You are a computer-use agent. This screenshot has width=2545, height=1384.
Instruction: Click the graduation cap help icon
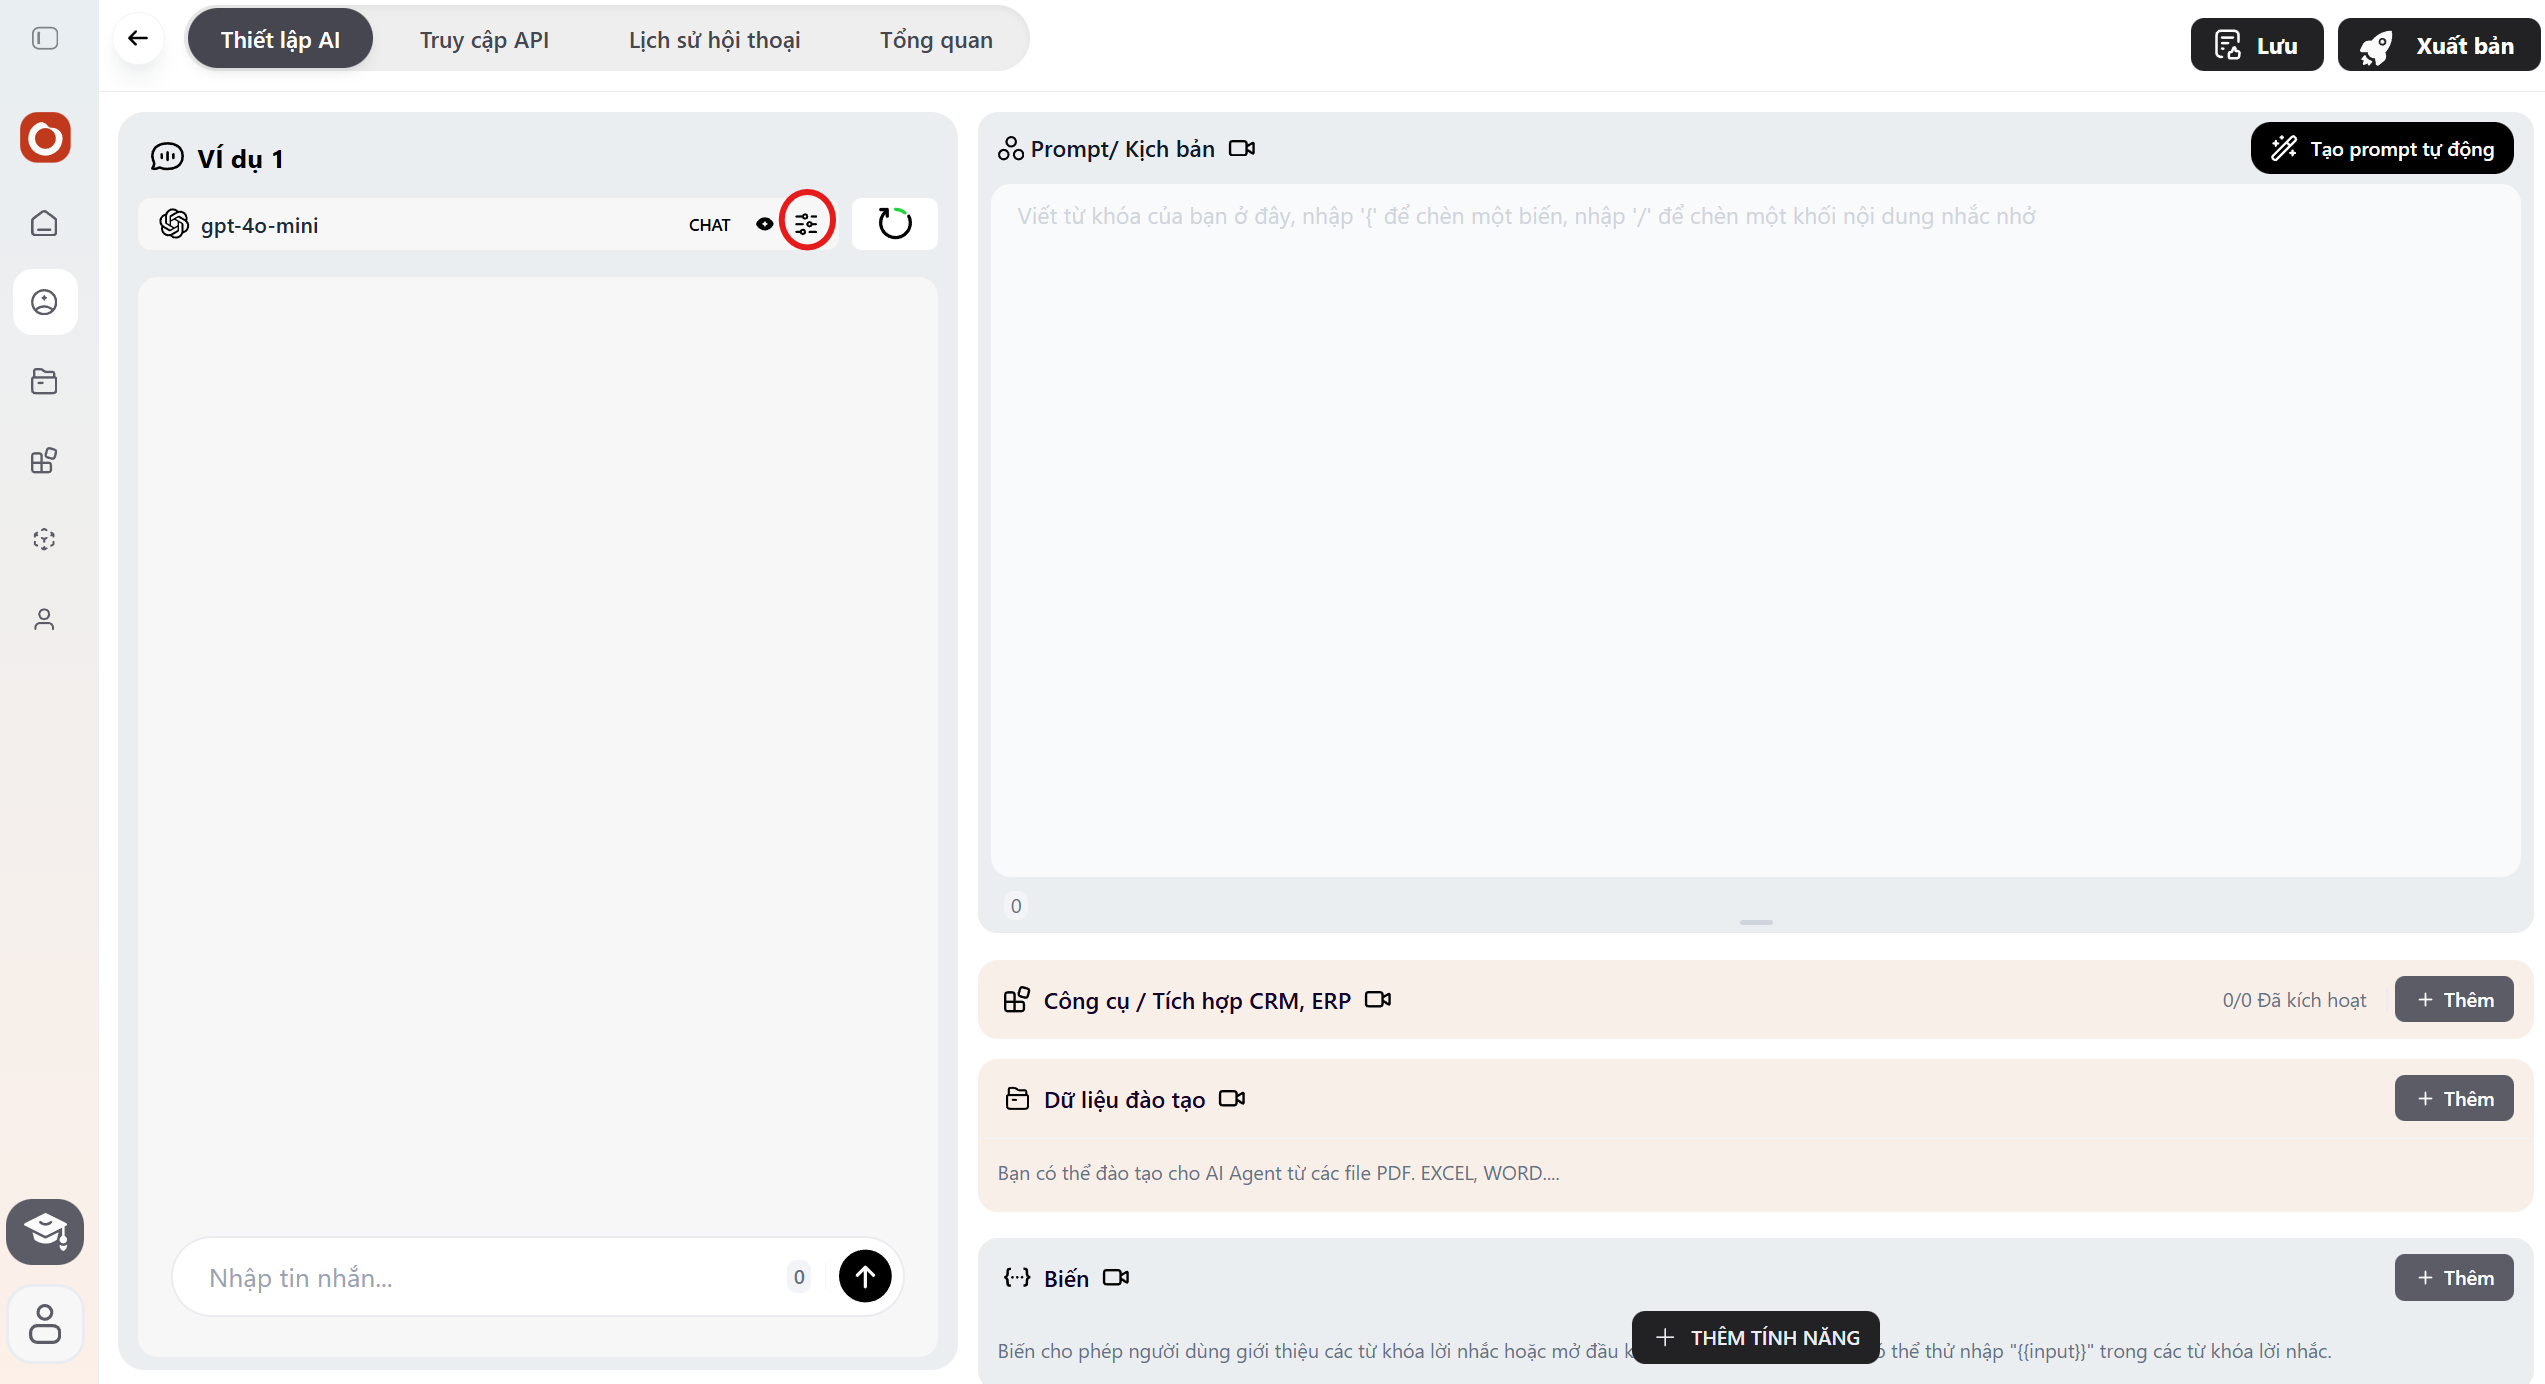point(45,1230)
